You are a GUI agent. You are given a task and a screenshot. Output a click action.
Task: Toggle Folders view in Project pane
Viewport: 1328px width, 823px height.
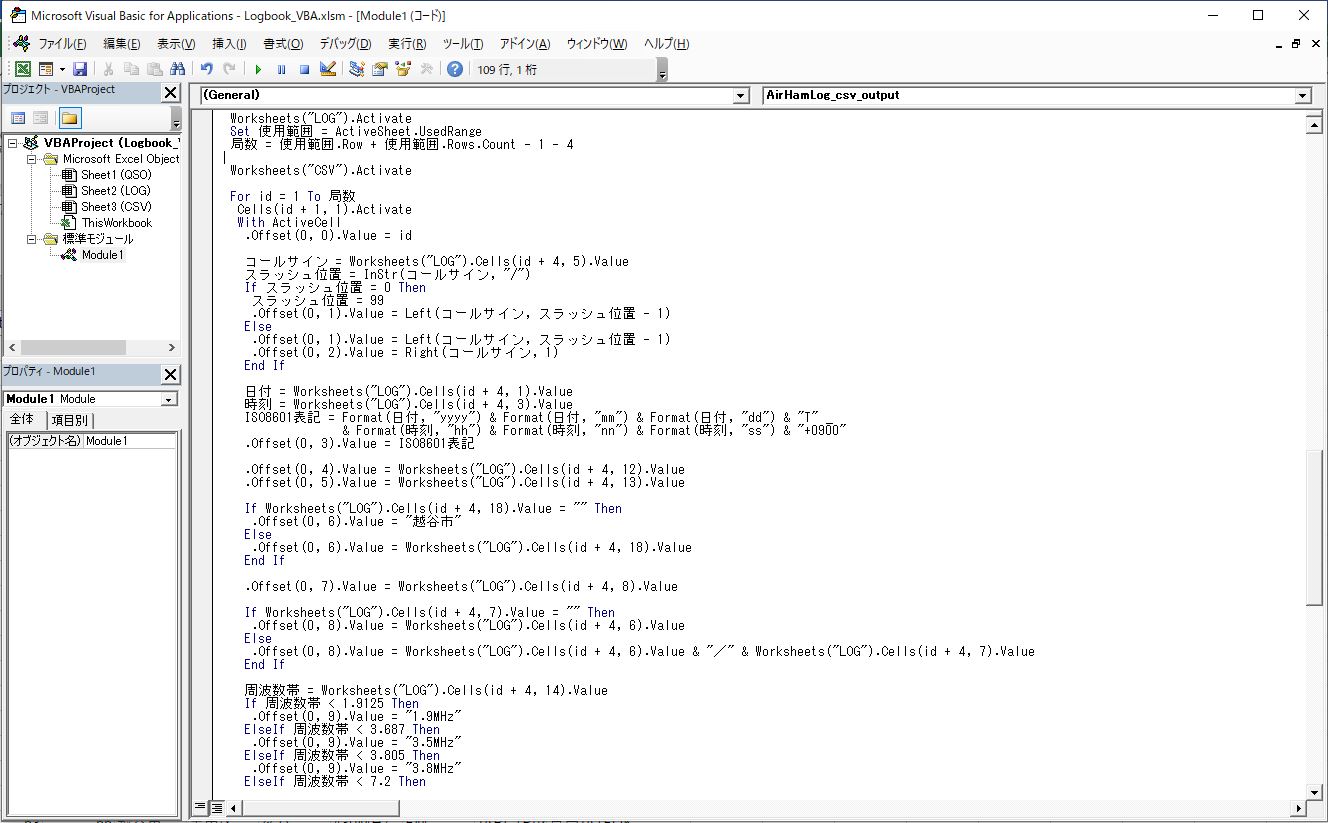tap(69, 118)
